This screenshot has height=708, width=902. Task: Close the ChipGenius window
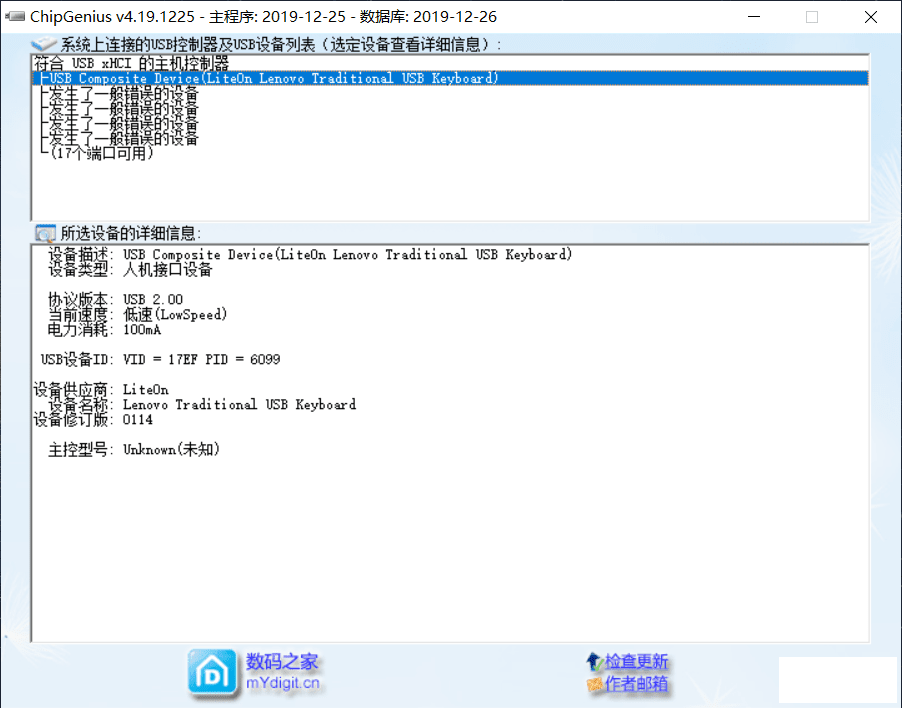(871, 17)
